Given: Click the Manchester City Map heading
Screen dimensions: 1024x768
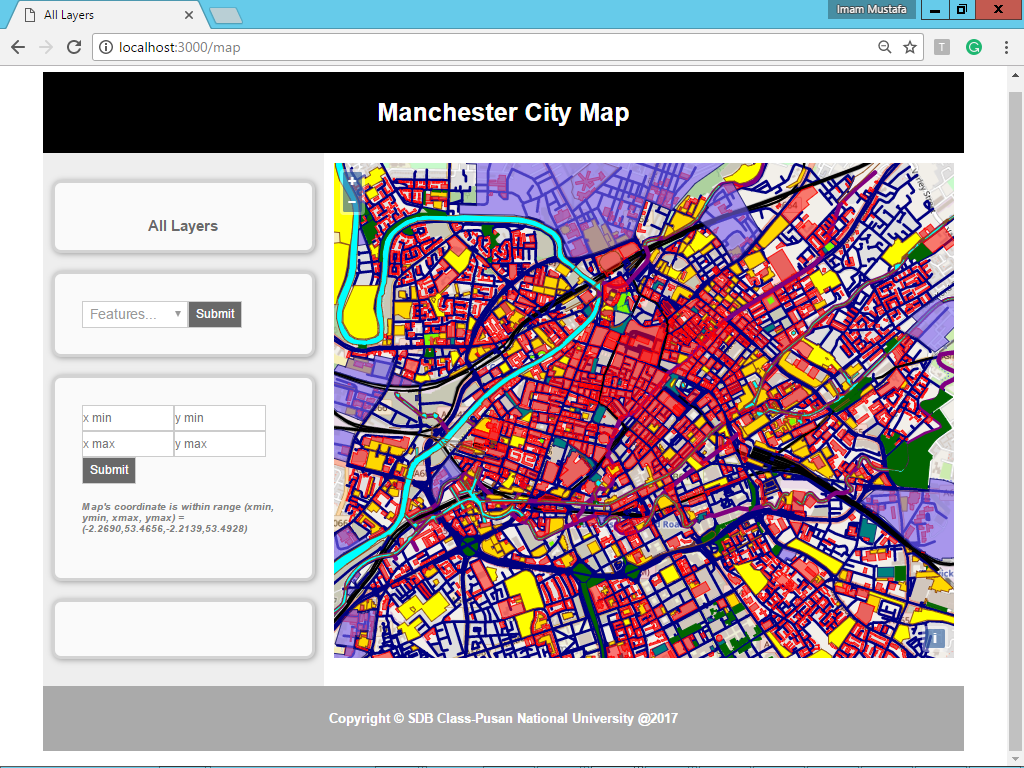Looking at the screenshot, I should point(504,112).
